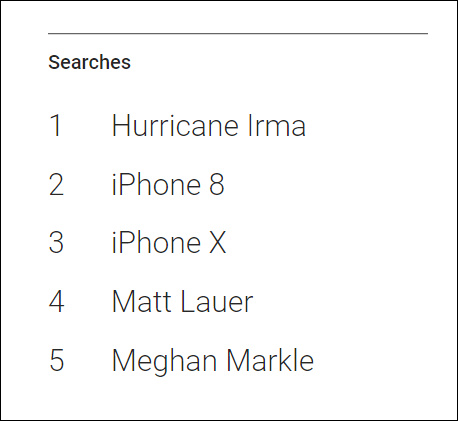
Task: Click the letter X after the word iPhone
Action: coord(218,243)
